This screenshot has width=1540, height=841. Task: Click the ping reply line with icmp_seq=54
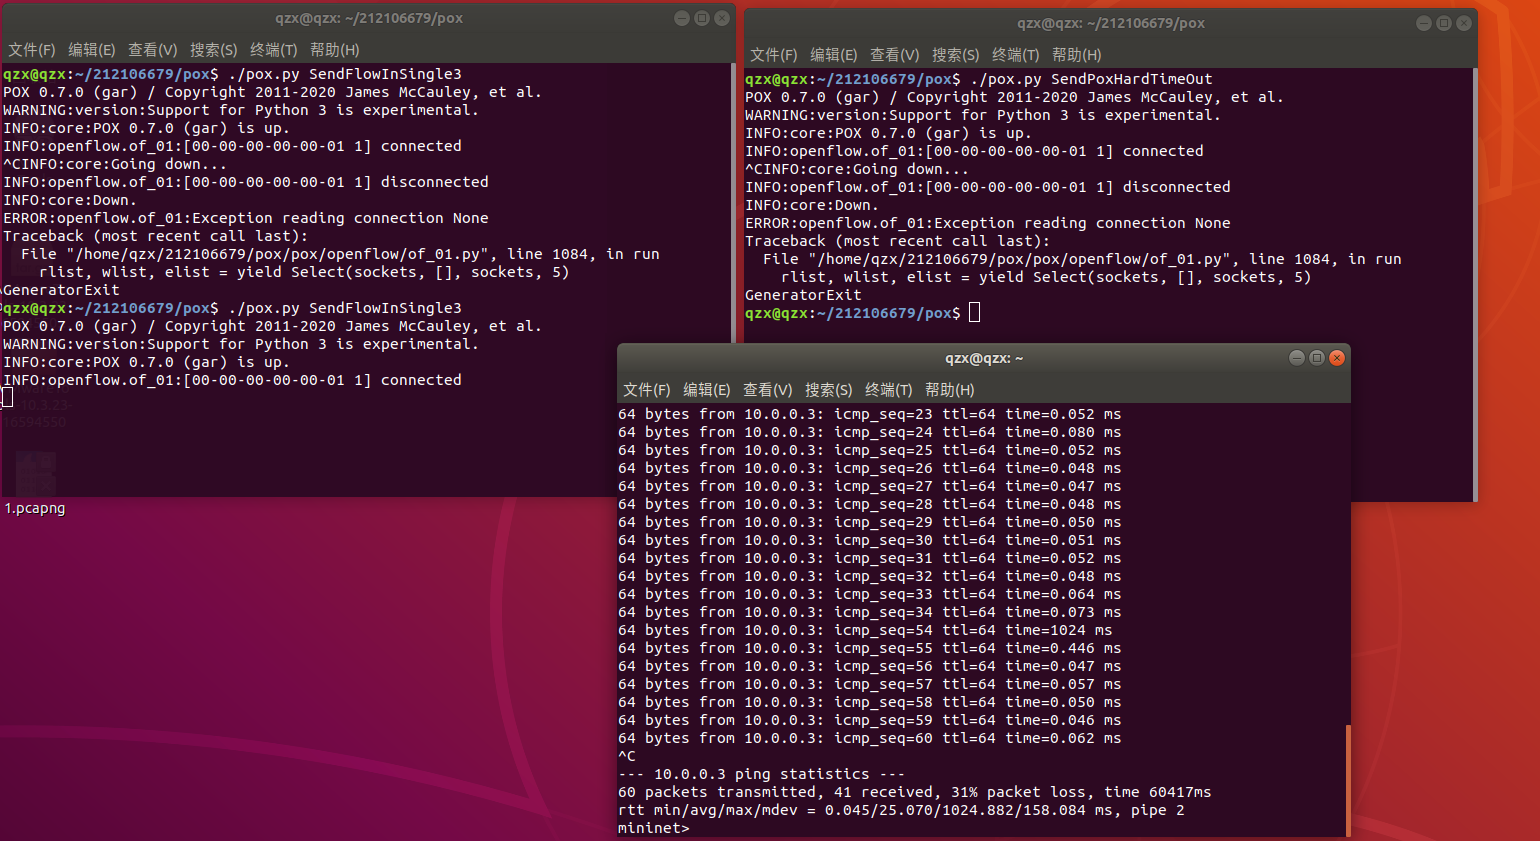[x=865, y=630]
